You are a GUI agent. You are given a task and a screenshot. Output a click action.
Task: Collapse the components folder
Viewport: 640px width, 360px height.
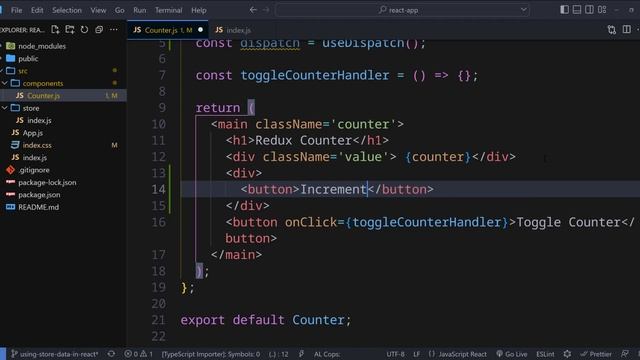[43, 83]
